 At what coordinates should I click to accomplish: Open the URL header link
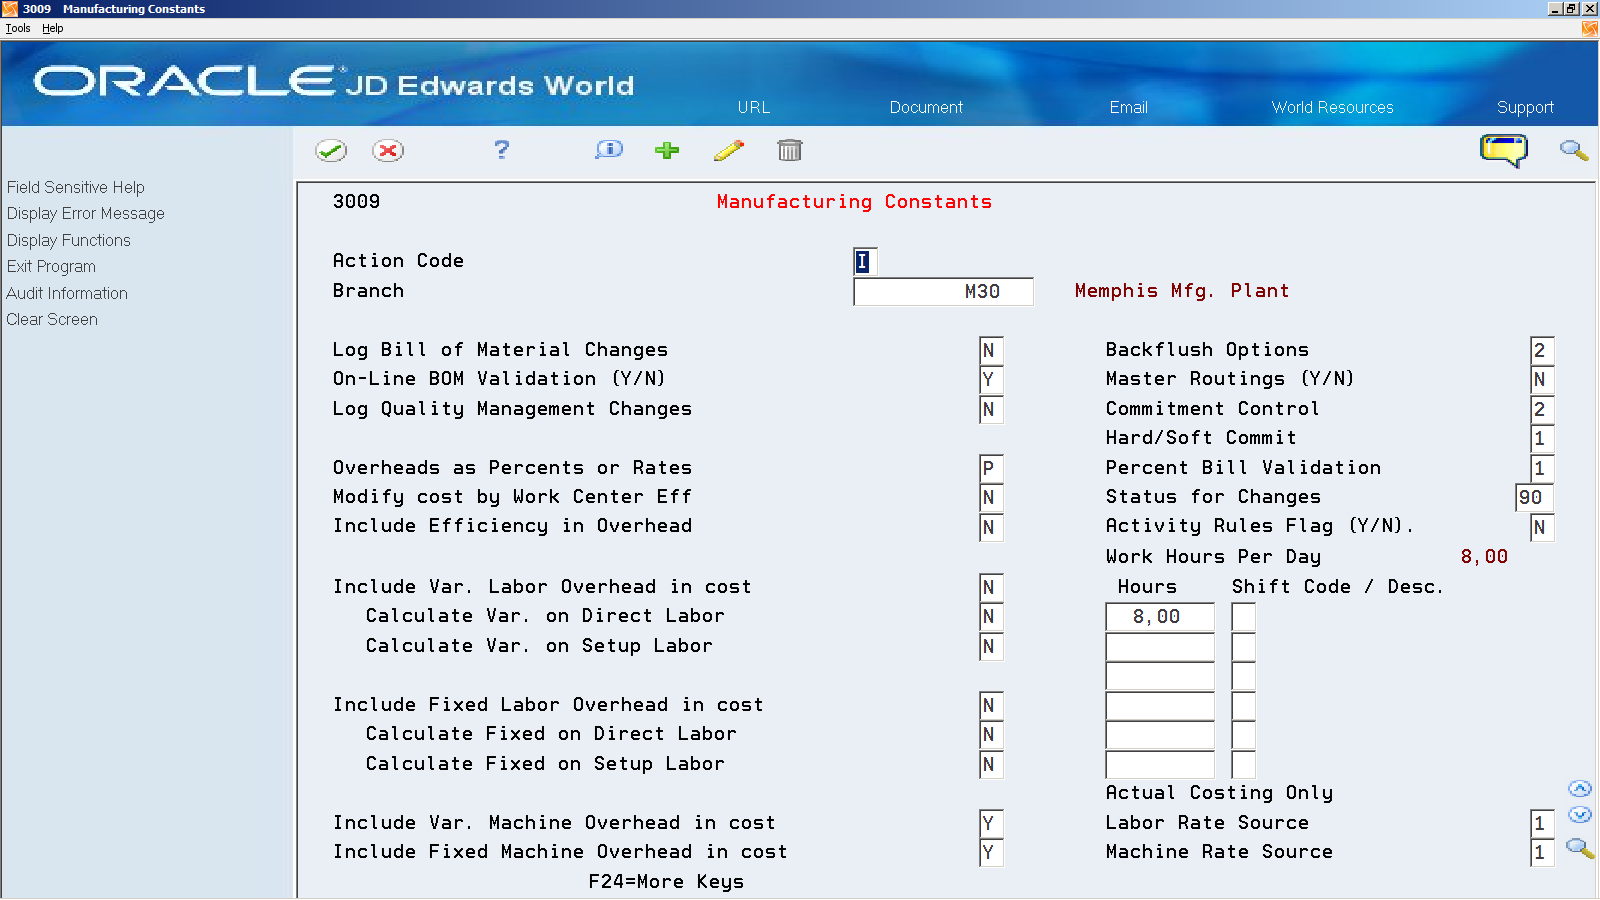point(754,107)
